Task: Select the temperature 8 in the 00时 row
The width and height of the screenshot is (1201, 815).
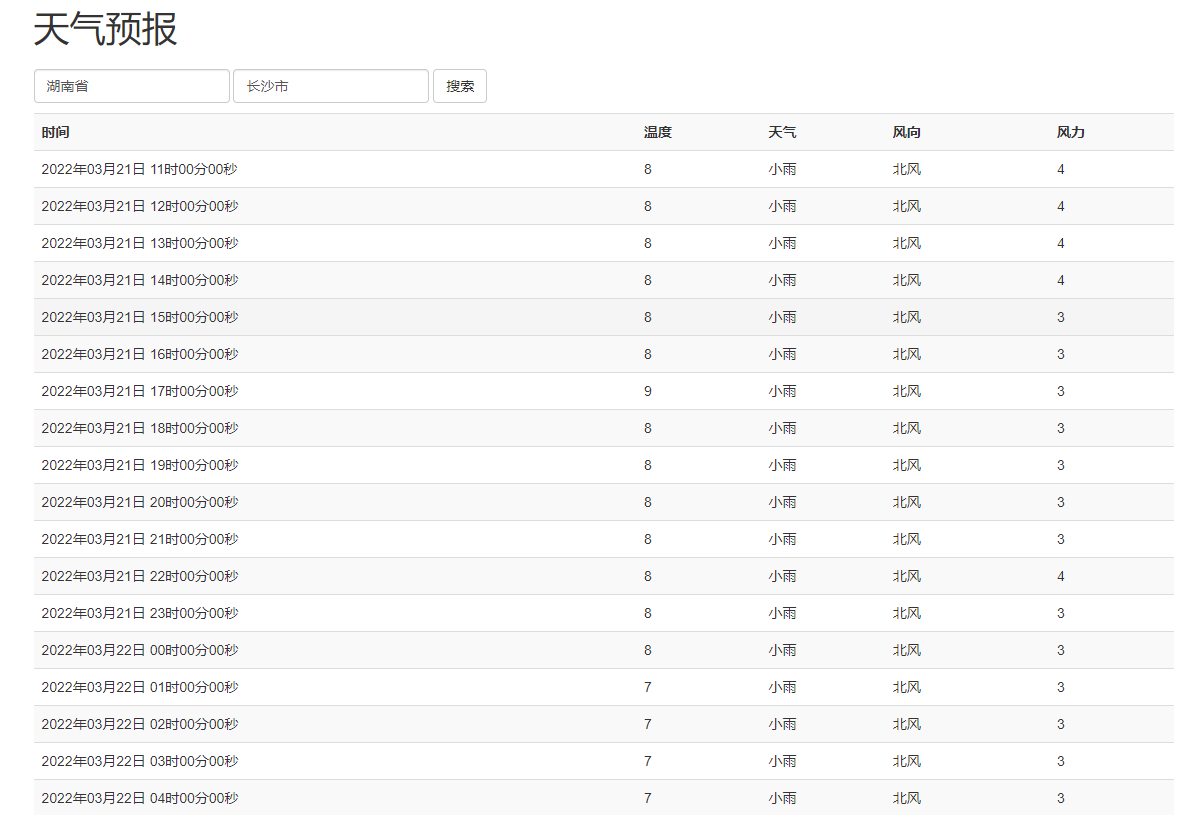Action: point(648,650)
